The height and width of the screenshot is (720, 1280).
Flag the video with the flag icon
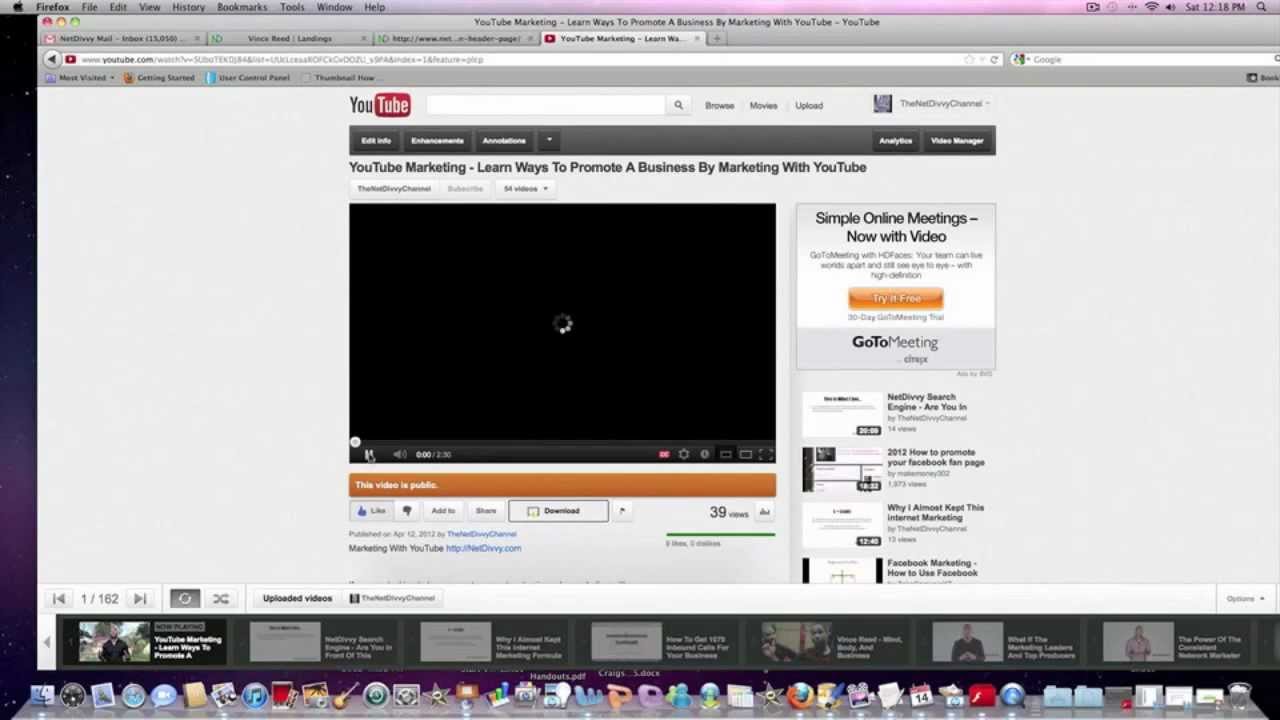click(621, 511)
